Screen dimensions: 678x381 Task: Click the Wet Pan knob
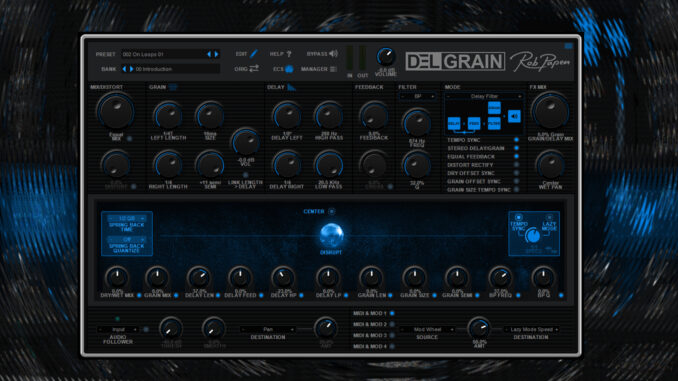(550, 166)
